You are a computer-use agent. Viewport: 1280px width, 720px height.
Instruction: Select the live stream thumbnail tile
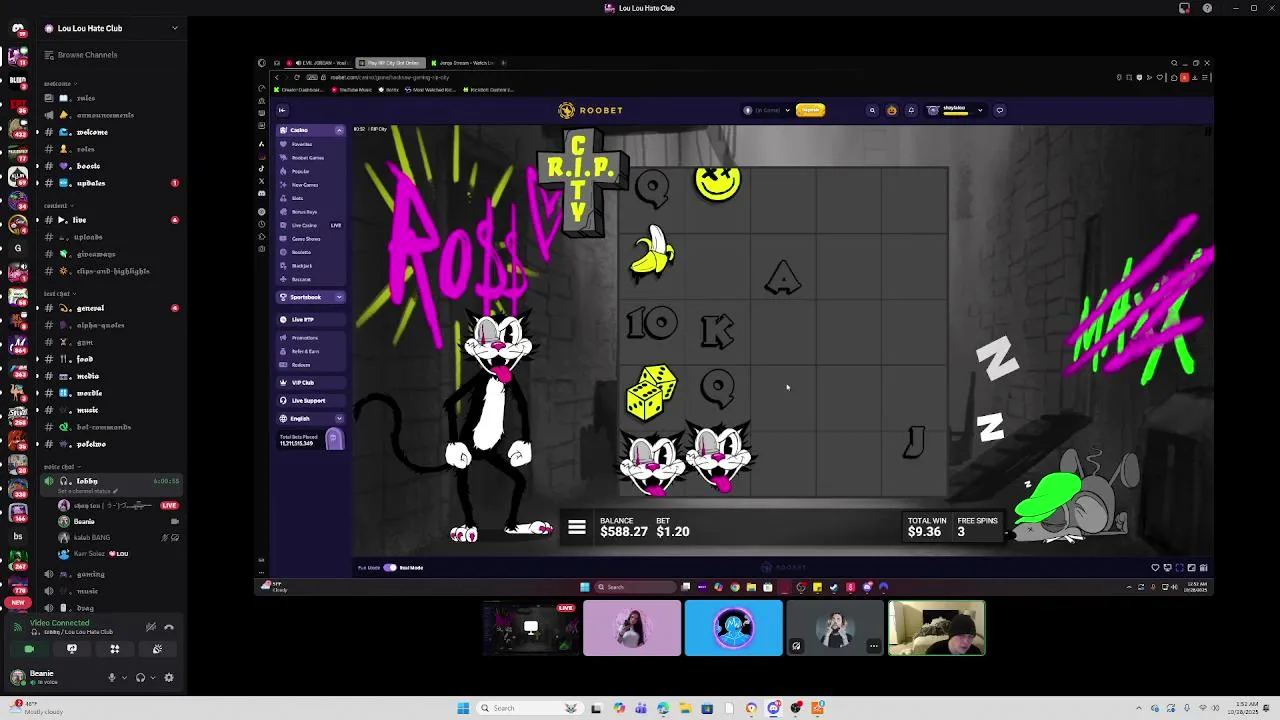coord(530,628)
